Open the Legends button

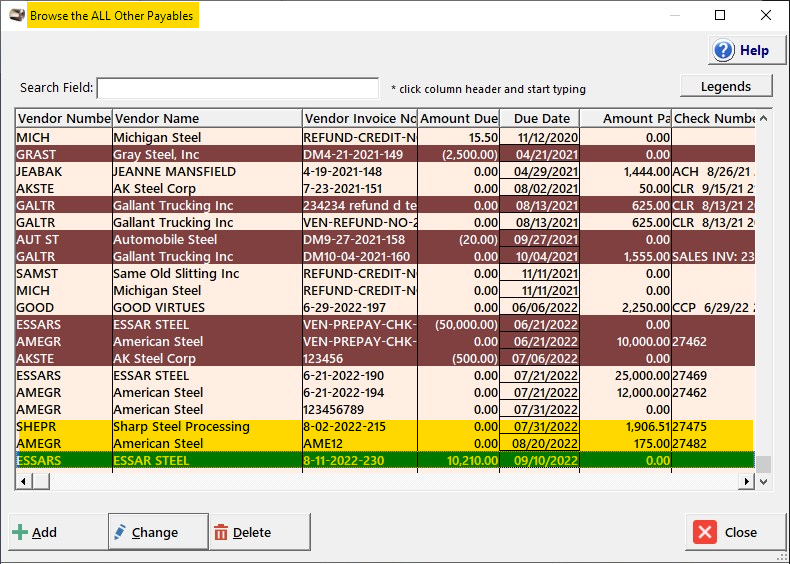coord(726,86)
